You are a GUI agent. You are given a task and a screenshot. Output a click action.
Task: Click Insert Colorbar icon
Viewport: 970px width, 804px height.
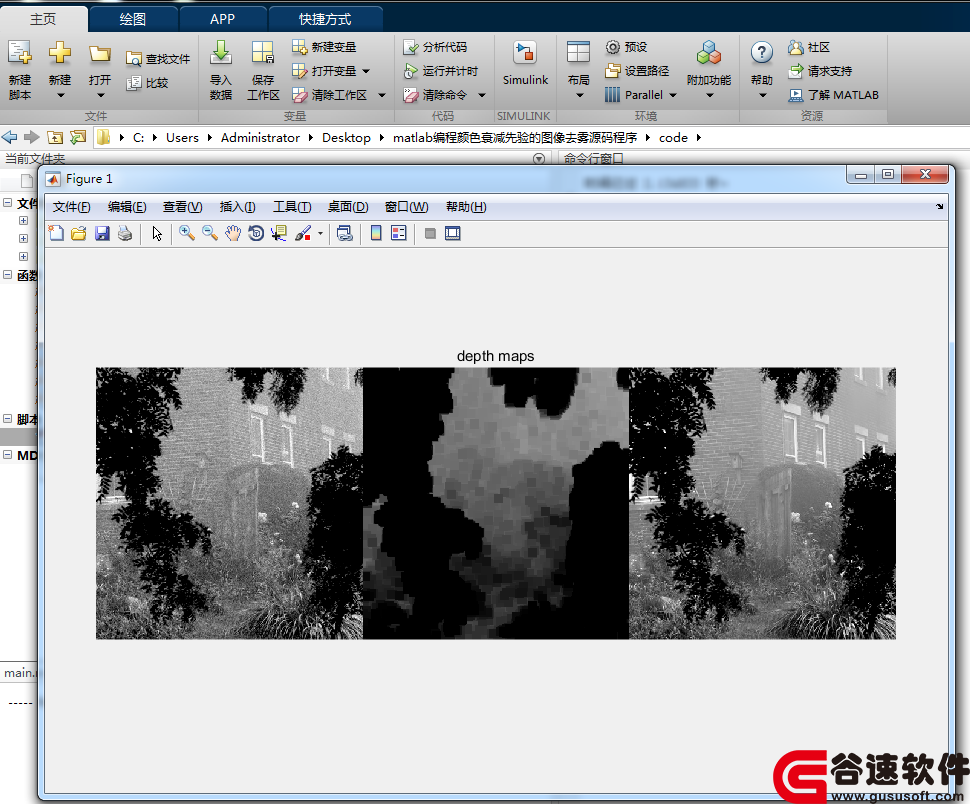pos(376,233)
